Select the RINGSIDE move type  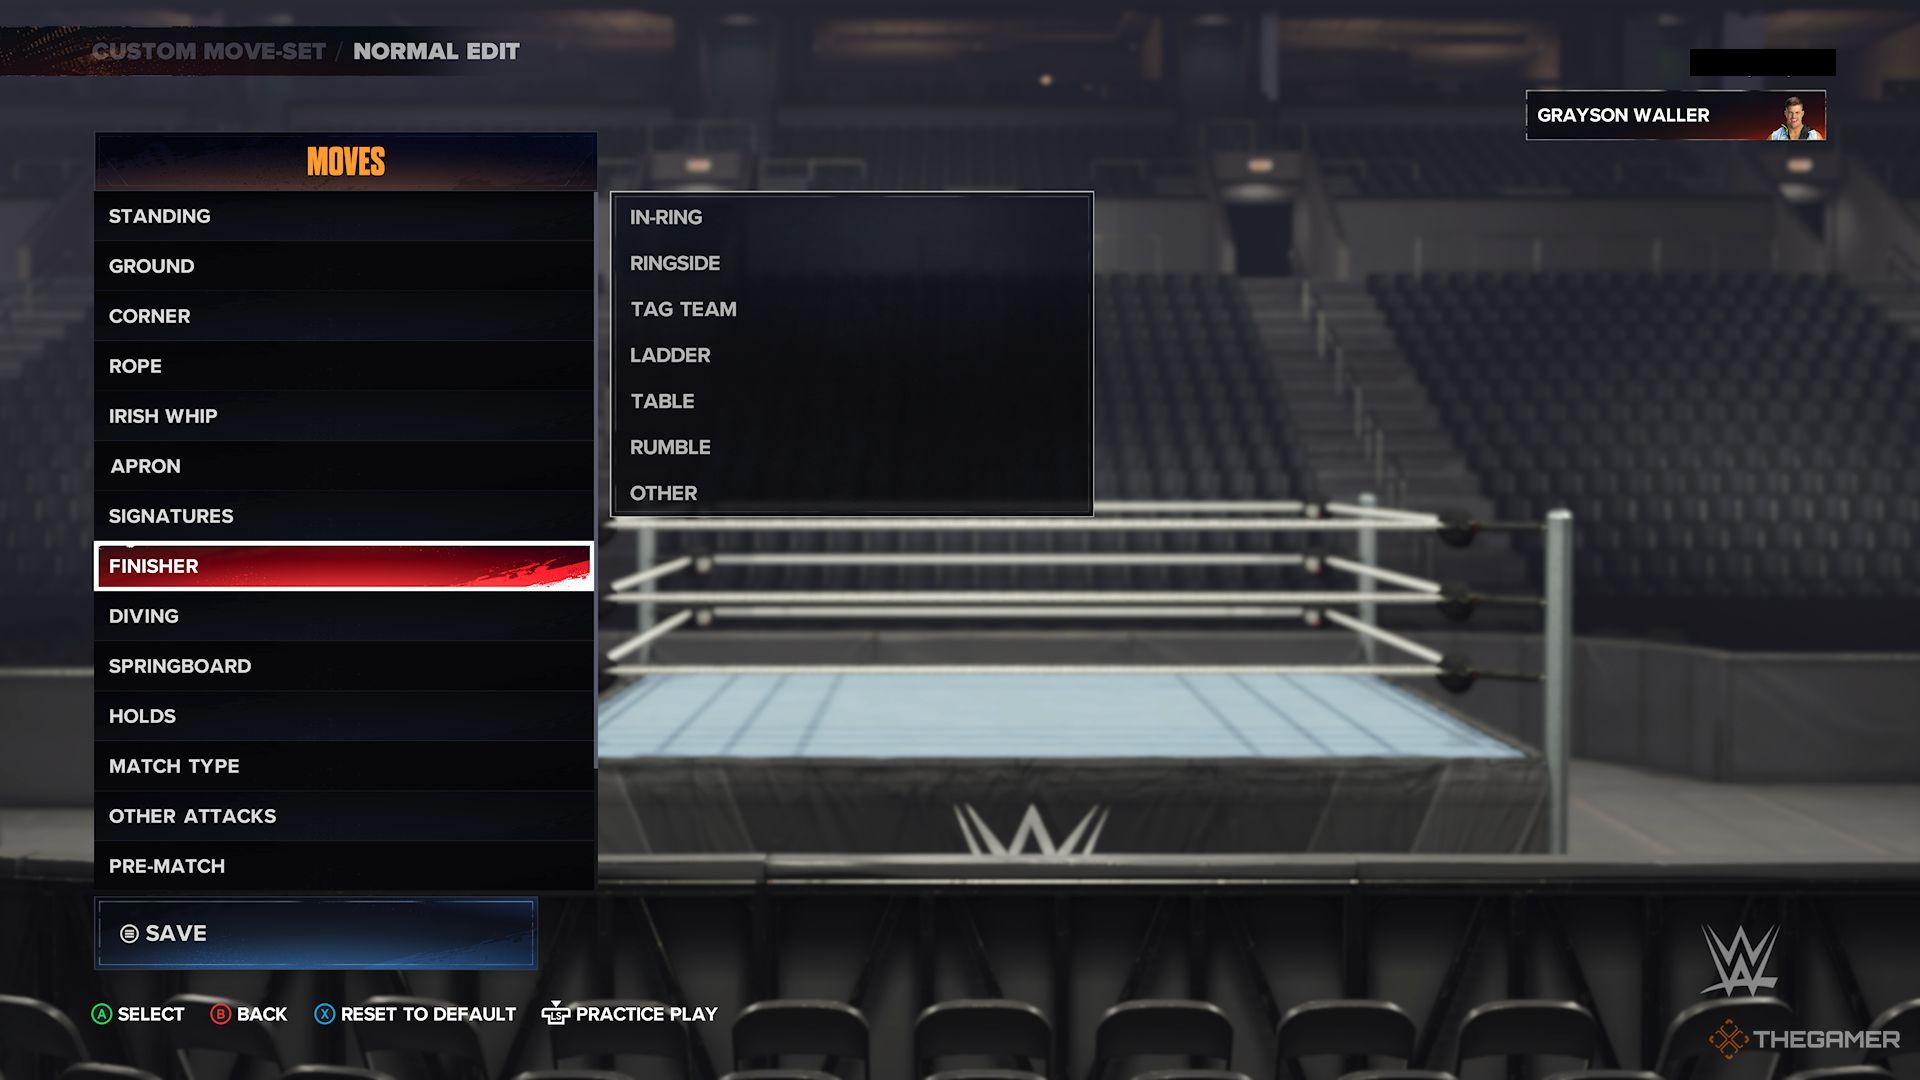tap(675, 262)
